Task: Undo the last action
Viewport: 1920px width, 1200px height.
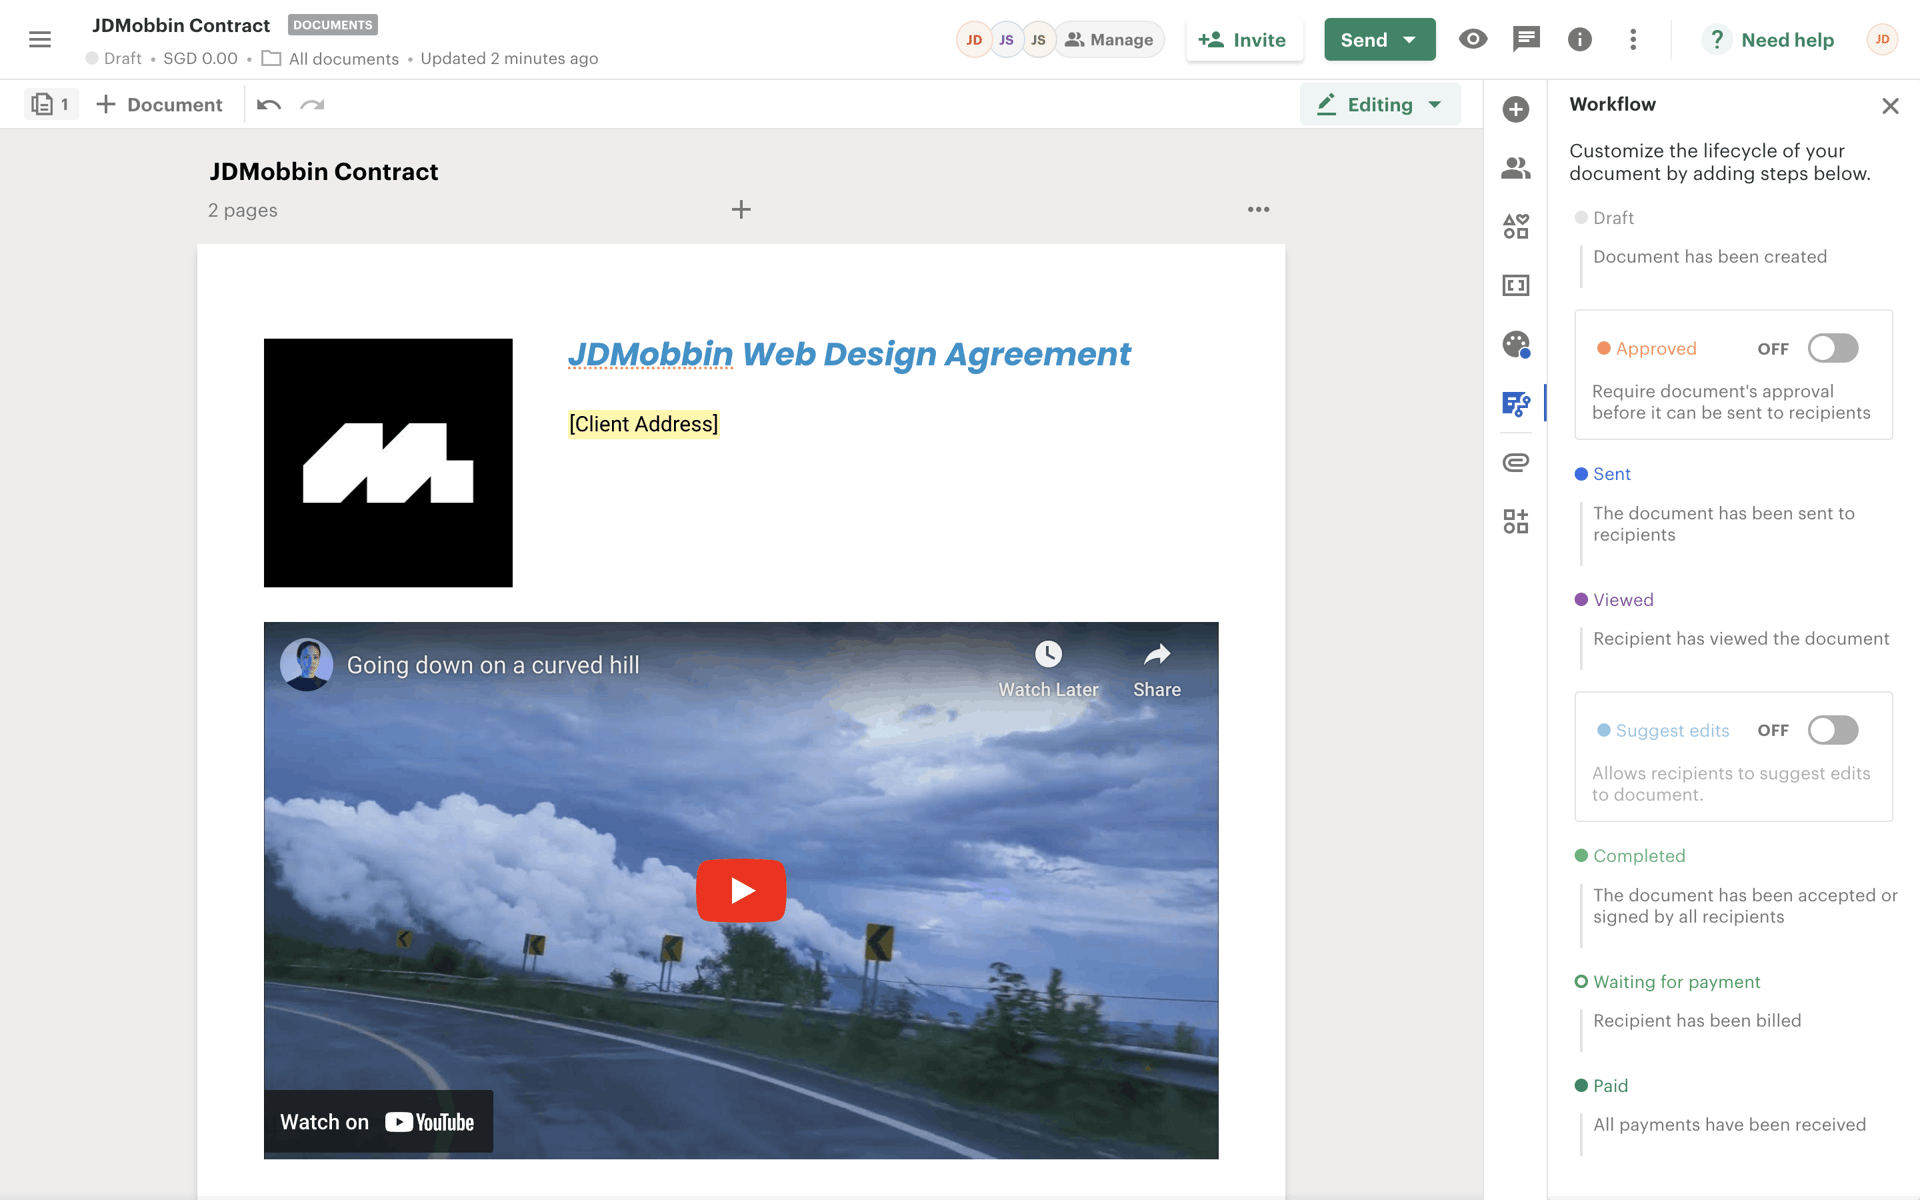Action: [x=268, y=104]
